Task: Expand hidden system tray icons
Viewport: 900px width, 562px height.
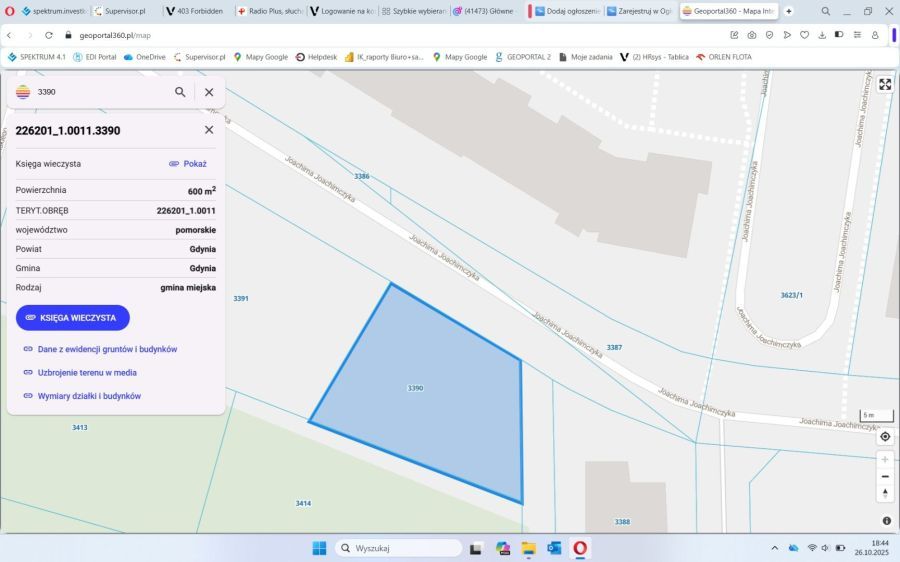Action: pyautogui.click(x=774, y=548)
